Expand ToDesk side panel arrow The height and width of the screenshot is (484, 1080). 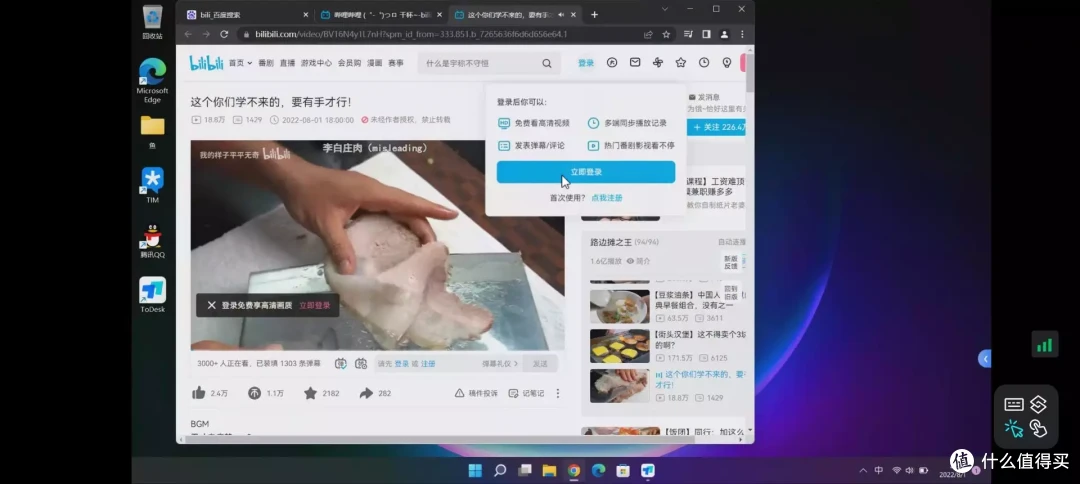tap(985, 358)
